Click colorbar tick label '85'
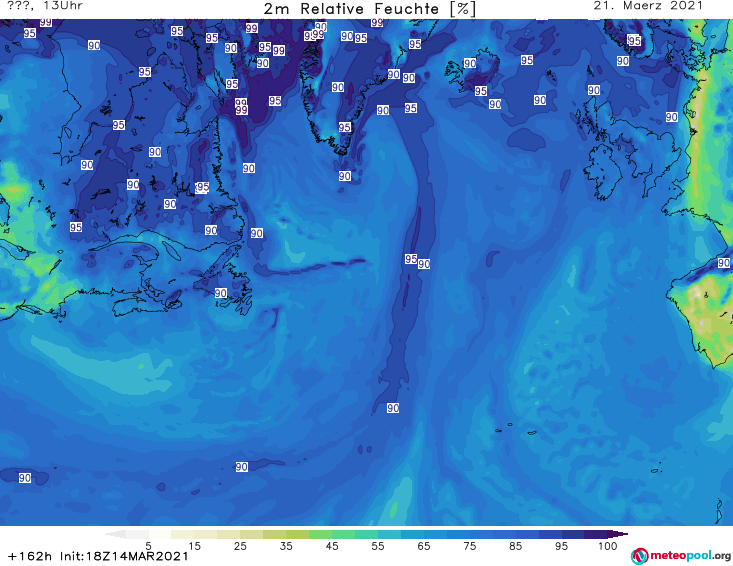 coord(516,546)
